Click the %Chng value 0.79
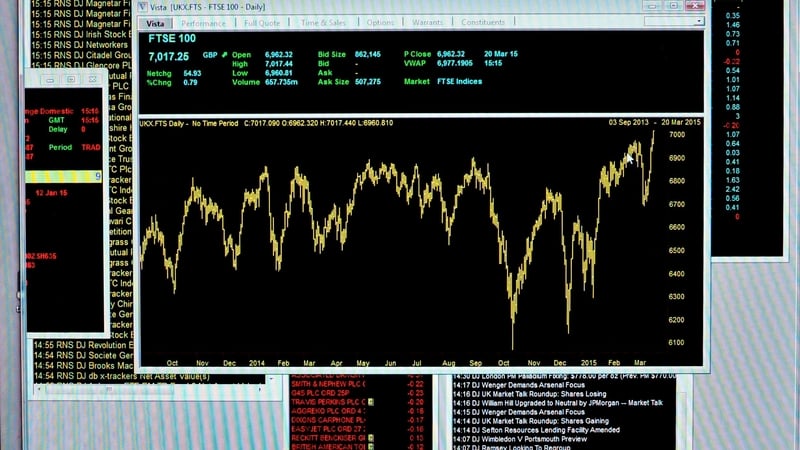 [190, 83]
